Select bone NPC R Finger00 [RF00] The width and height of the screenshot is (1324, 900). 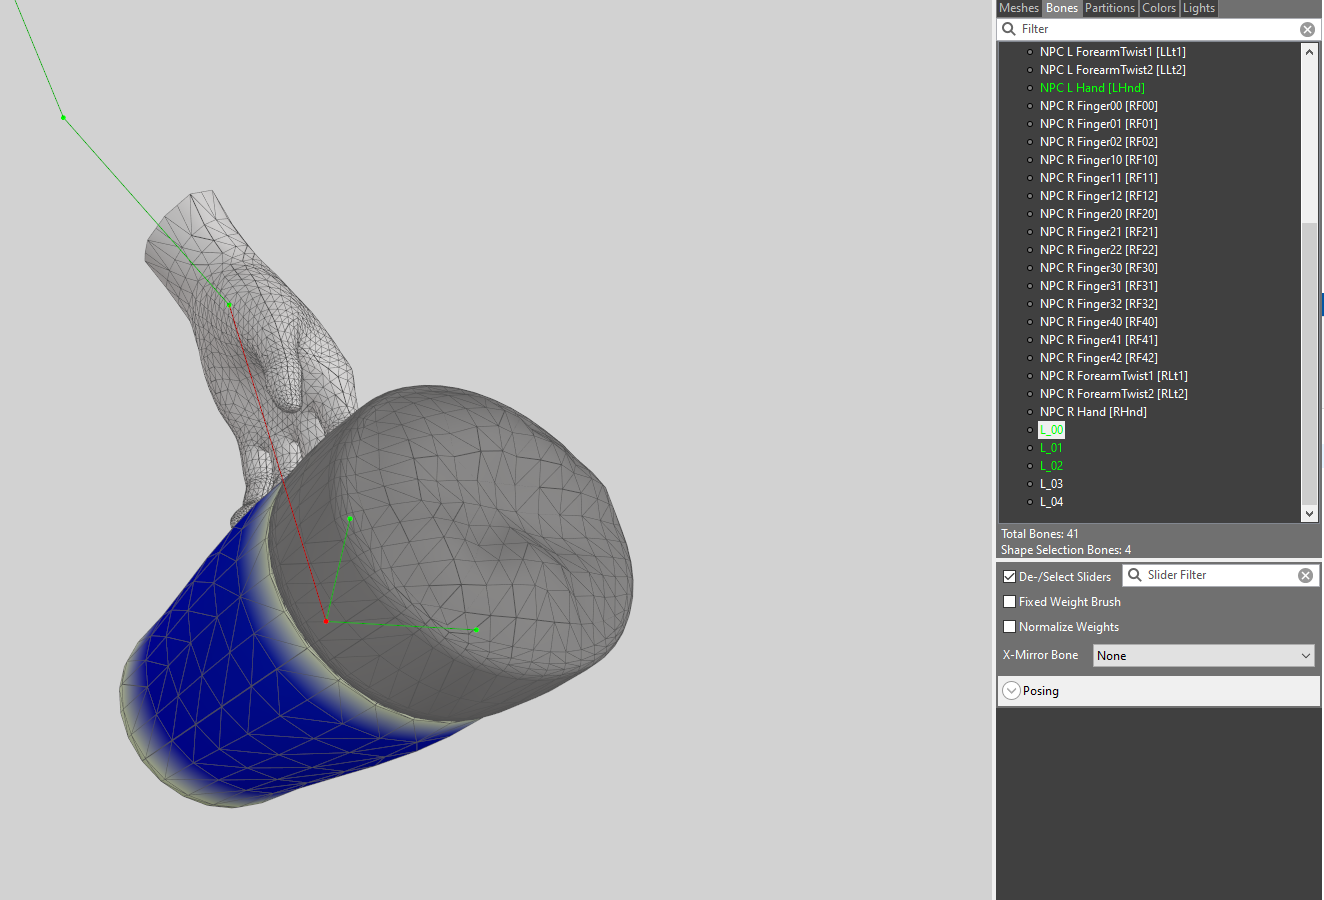coord(1099,106)
